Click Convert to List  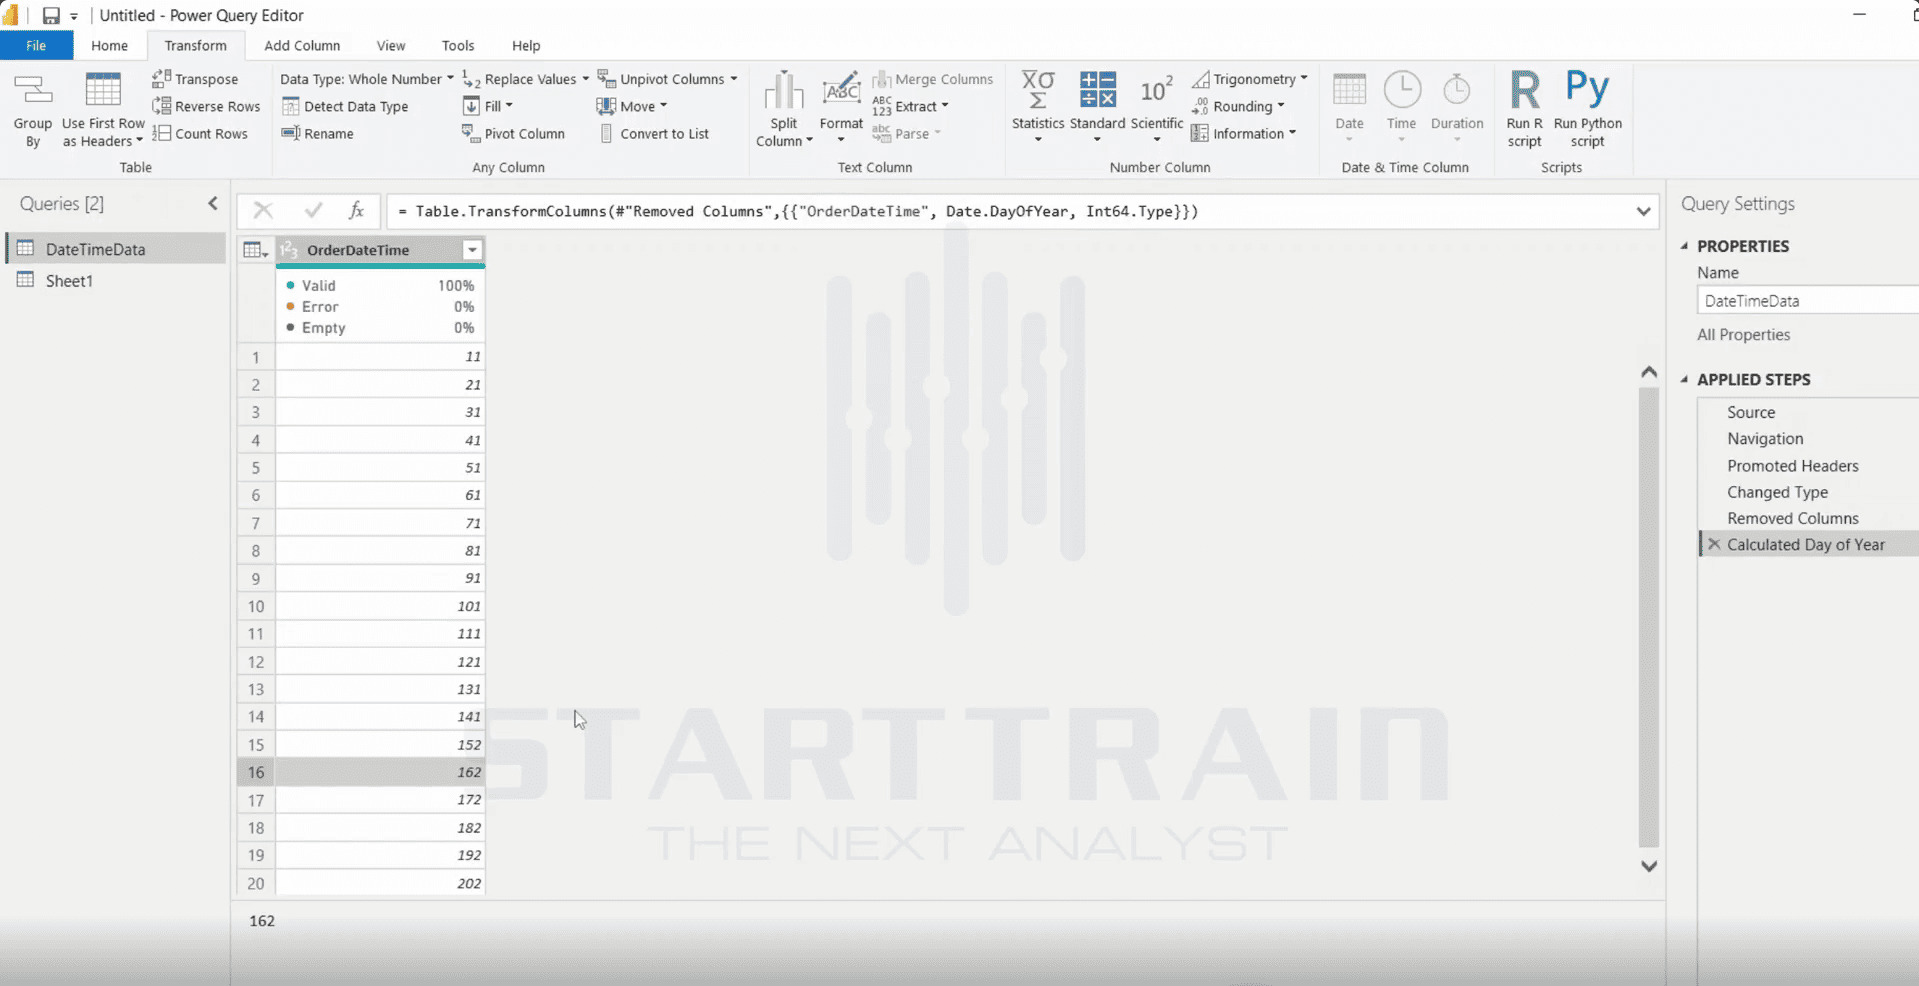(x=655, y=133)
